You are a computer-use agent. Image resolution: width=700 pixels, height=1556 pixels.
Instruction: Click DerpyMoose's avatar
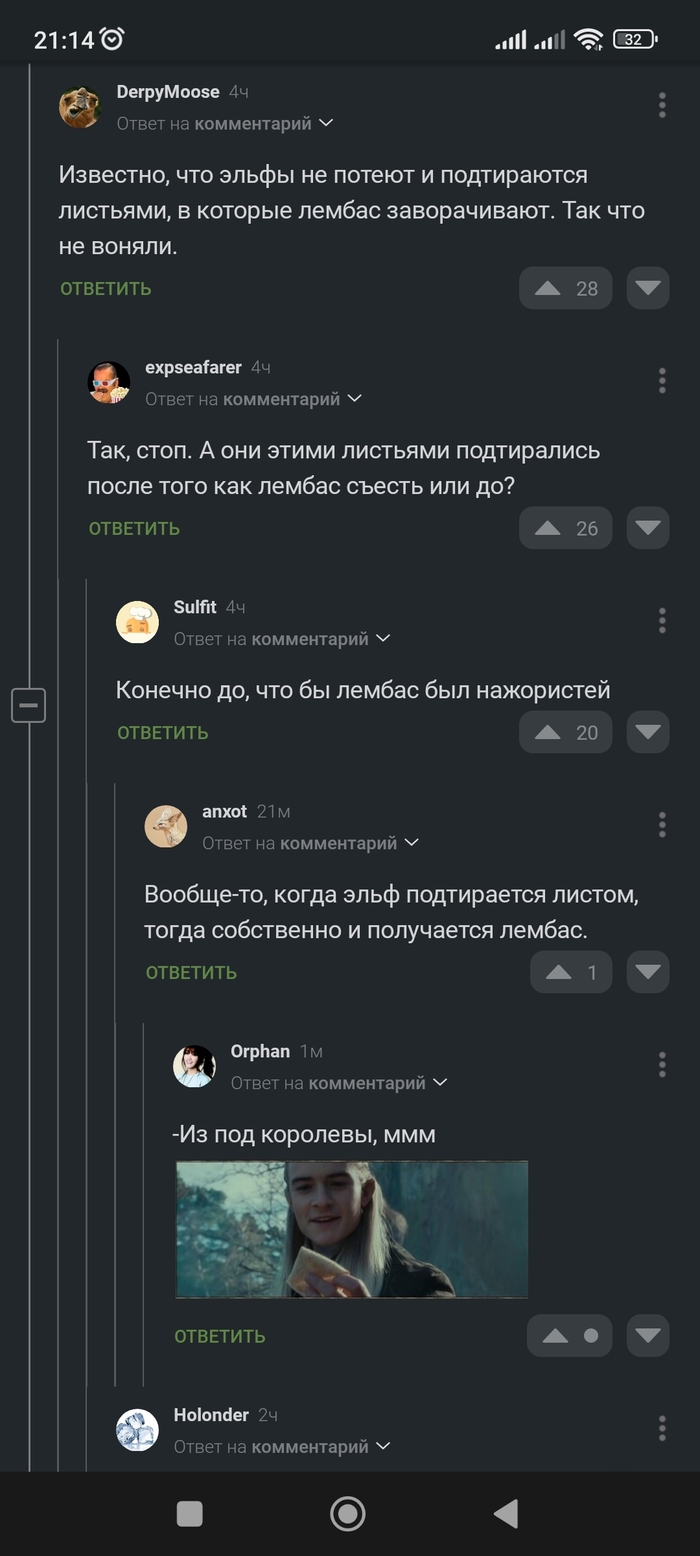(x=80, y=107)
